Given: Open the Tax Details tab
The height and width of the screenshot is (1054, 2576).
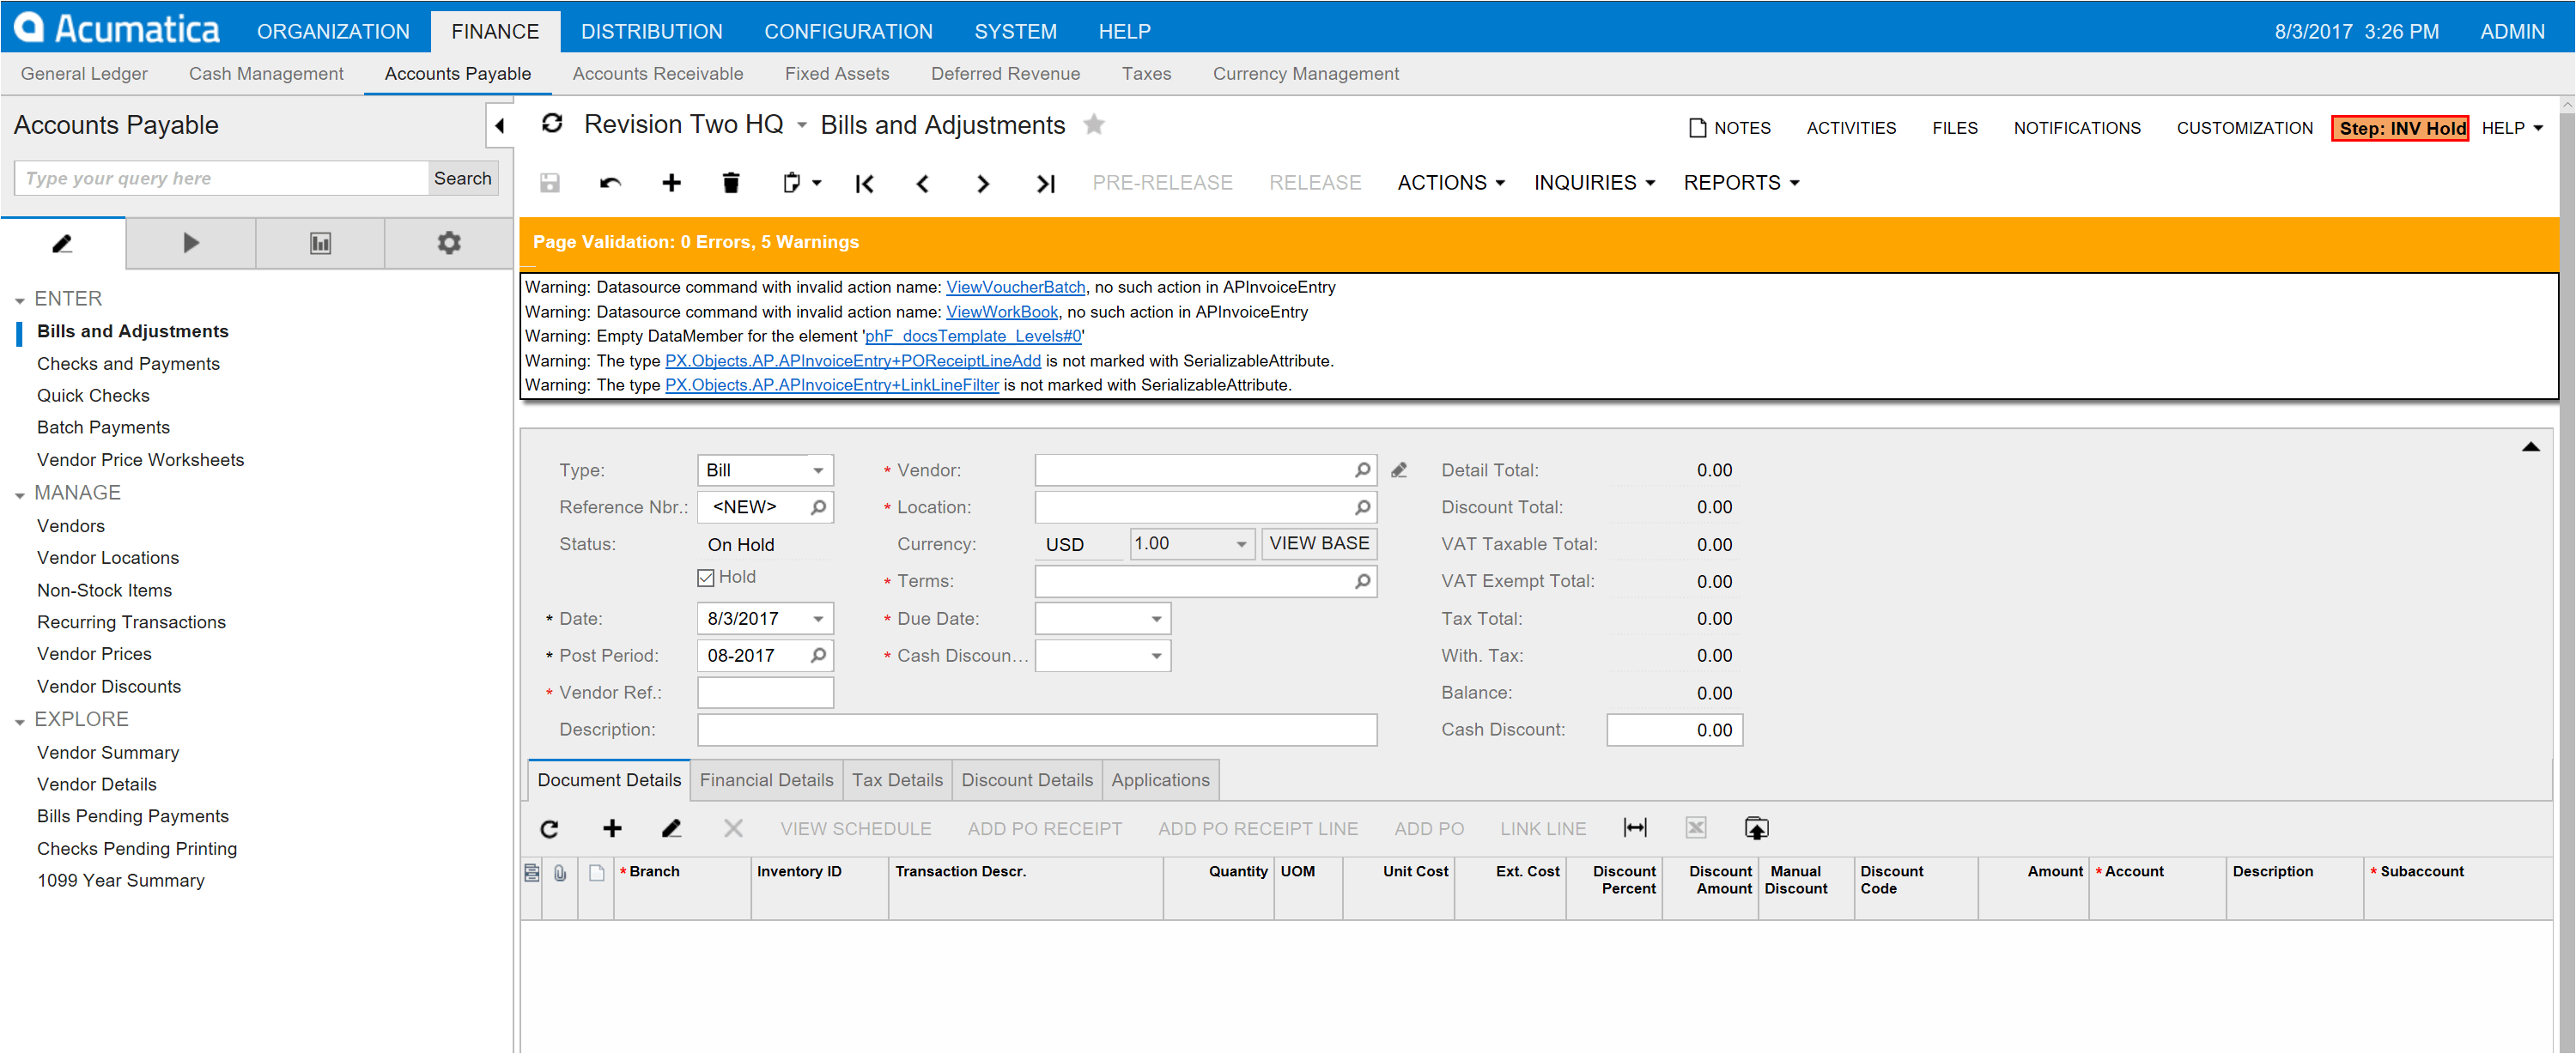Looking at the screenshot, I should click(x=896, y=780).
